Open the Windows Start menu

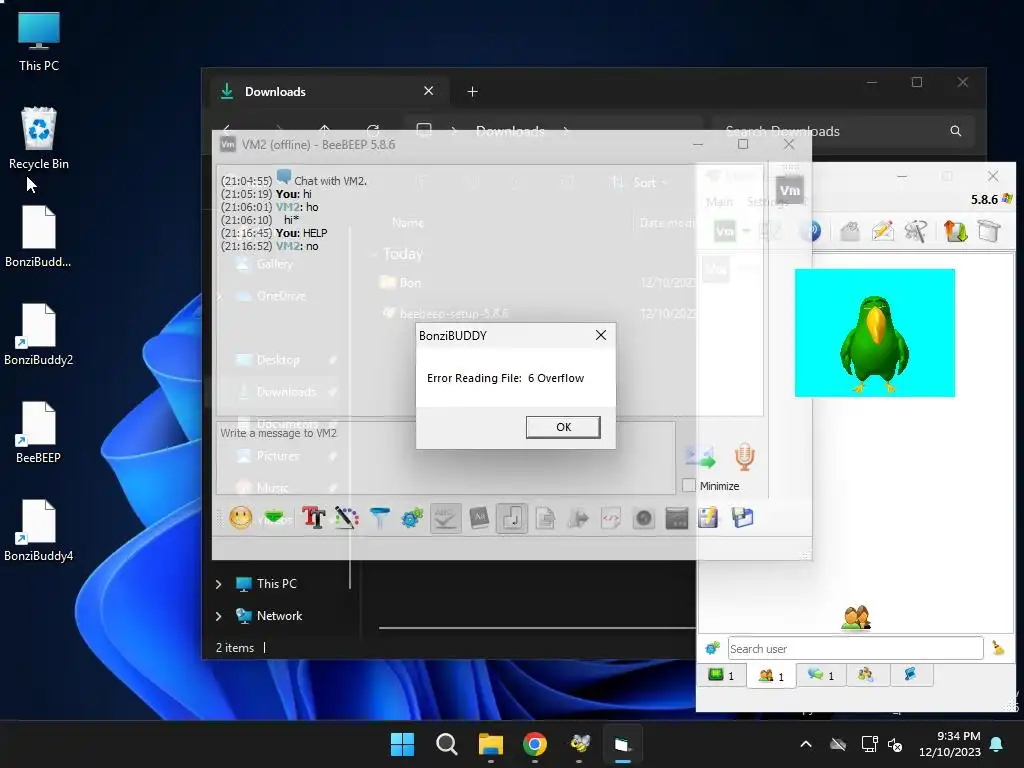[402, 744]
